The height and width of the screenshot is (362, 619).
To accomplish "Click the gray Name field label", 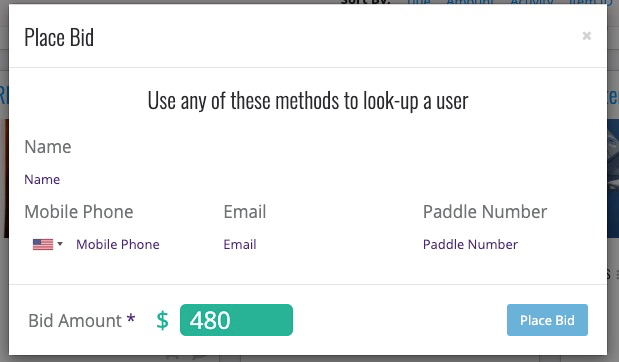I will [48, 147].
